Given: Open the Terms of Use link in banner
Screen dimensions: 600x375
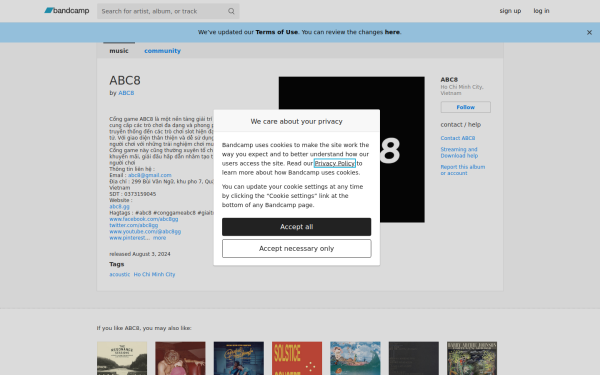Looking at the screenshot, I should [x=276, y=32].
